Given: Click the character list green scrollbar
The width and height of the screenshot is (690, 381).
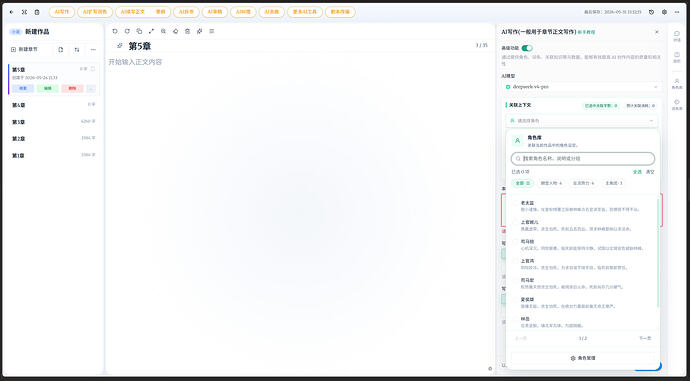Looking at the screenshot, I should [x=658, y=253].
